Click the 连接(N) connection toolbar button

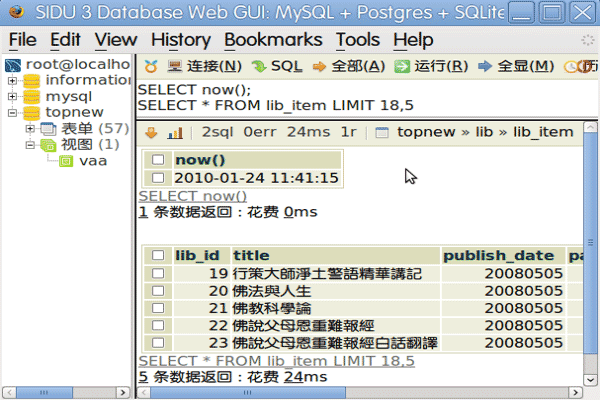(204, 66)
